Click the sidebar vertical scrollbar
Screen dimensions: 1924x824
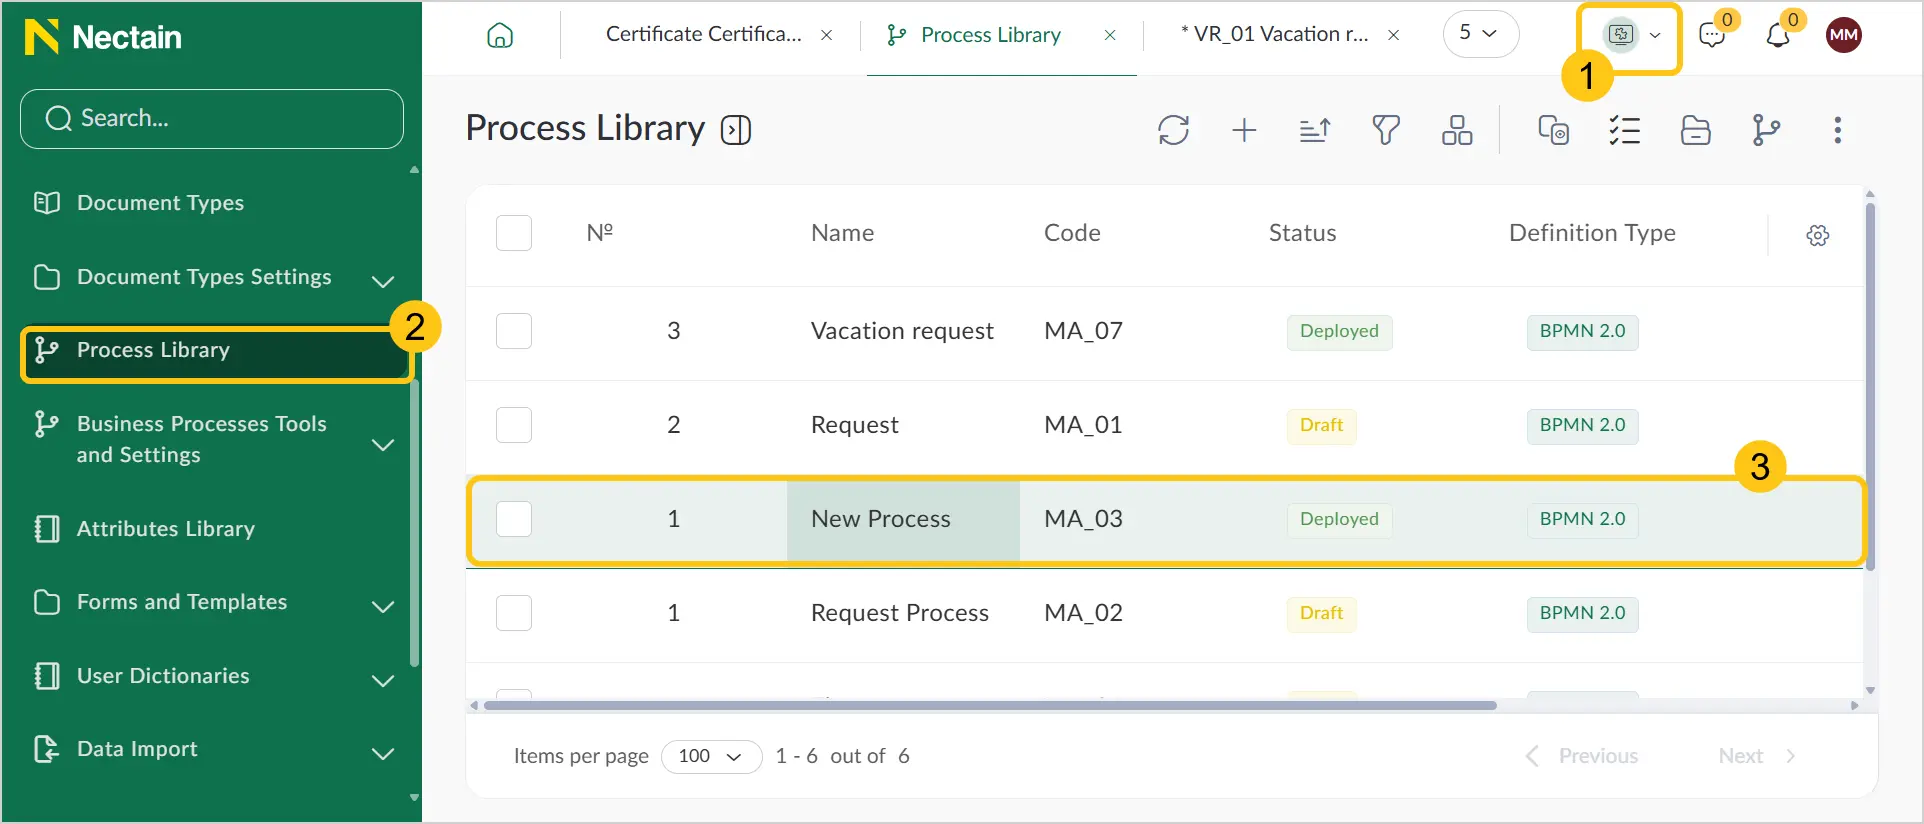click(x=414, y=522)
